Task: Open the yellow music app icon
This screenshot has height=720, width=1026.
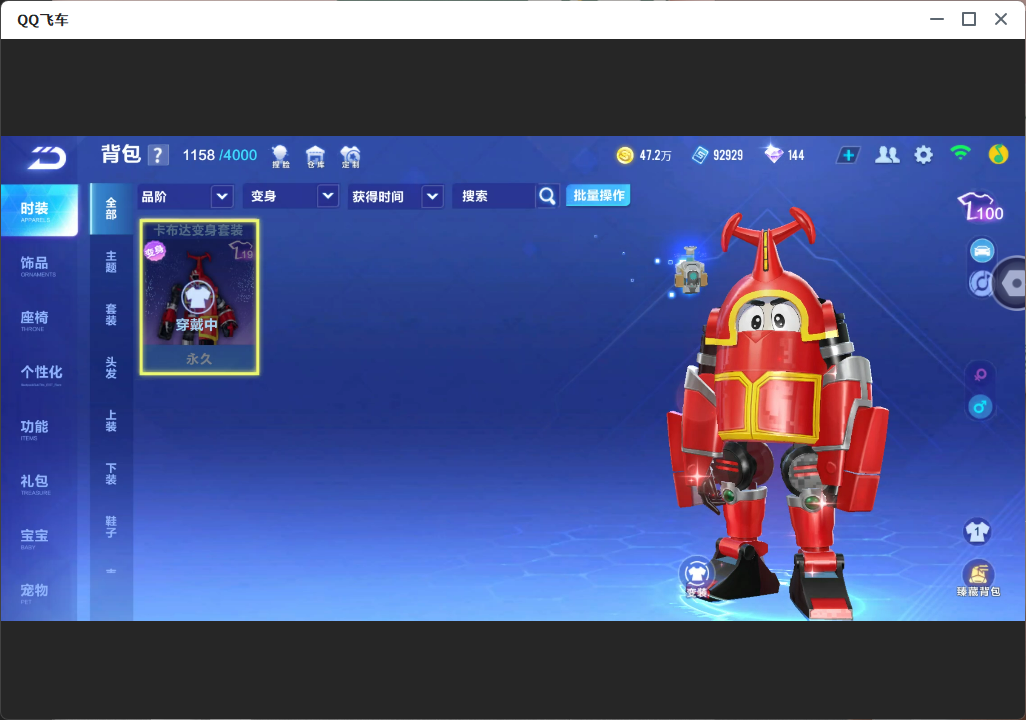Action: coord(998,154)
